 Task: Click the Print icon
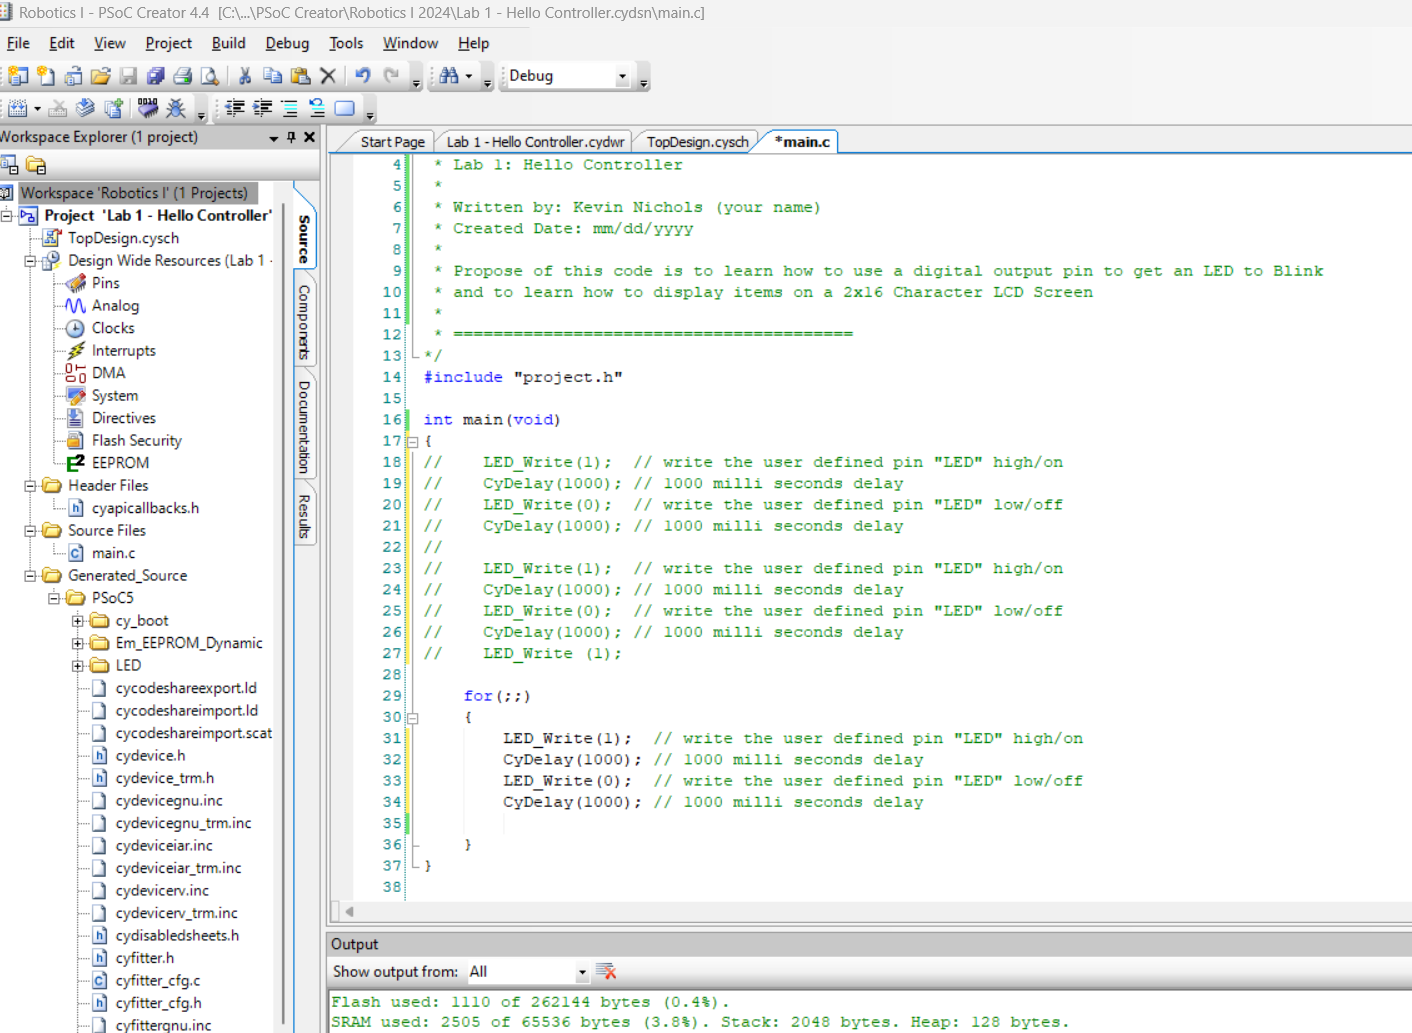[x=182, y=76]
